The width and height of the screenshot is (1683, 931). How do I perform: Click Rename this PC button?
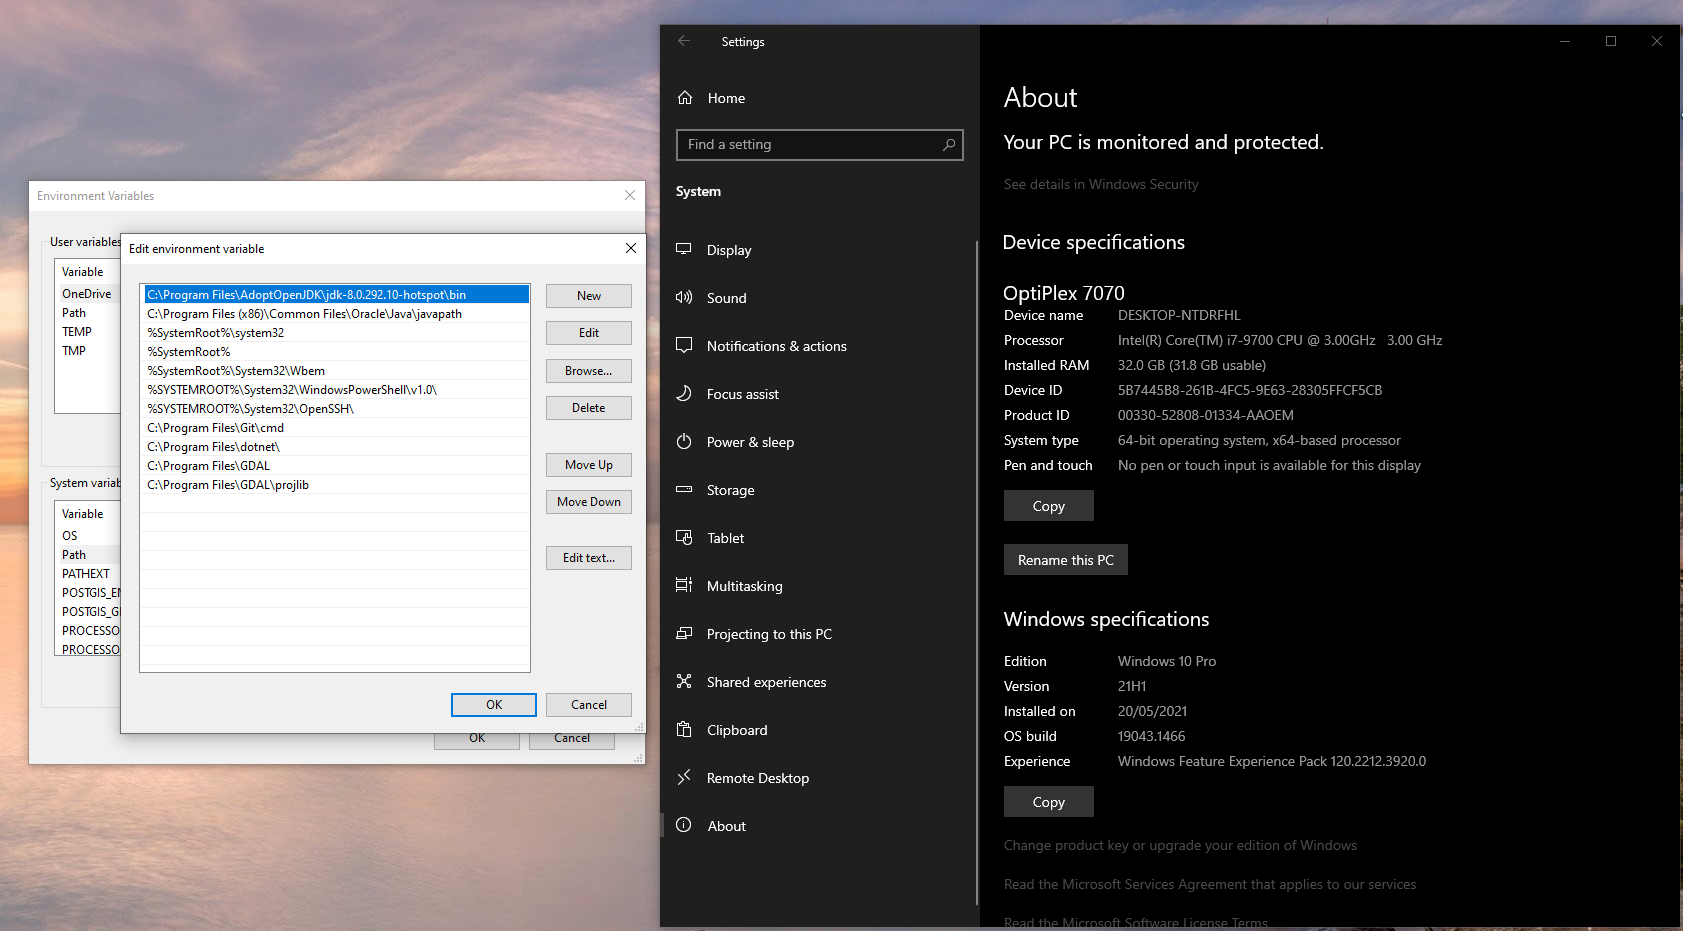pyautogui.click(x=1066, y=560)
